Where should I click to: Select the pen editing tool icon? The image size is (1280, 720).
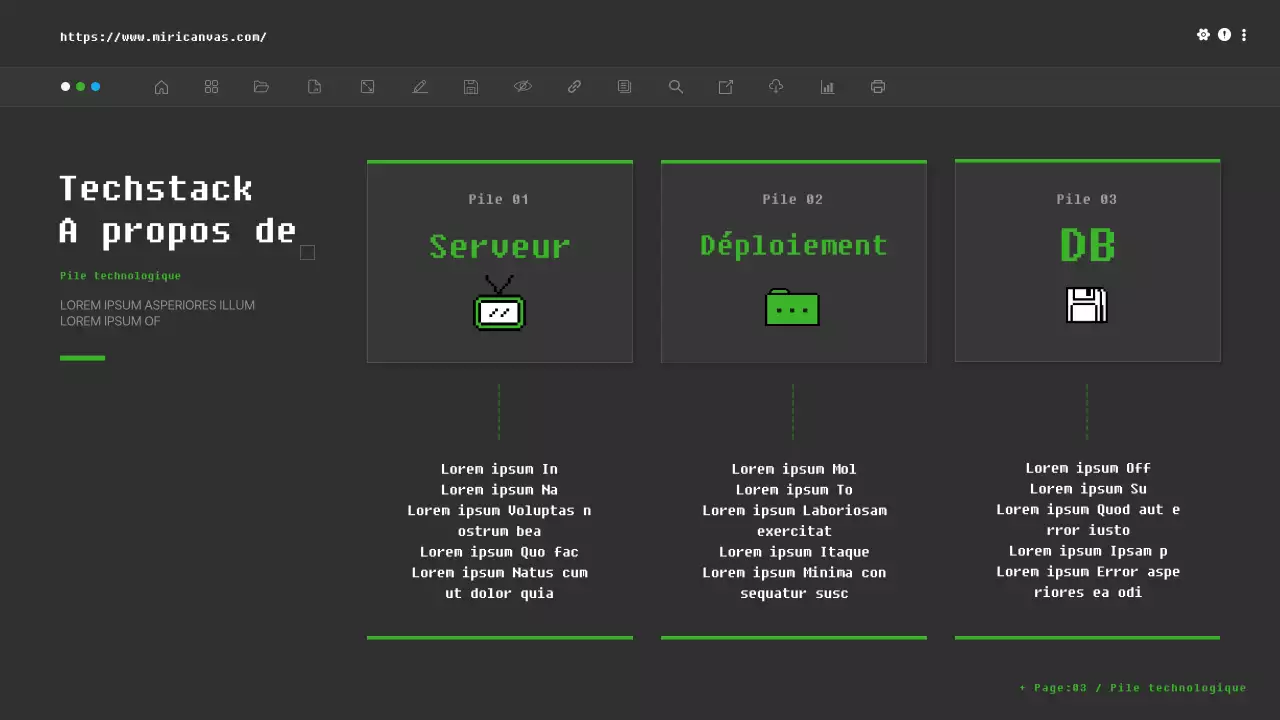click(420, 86)
